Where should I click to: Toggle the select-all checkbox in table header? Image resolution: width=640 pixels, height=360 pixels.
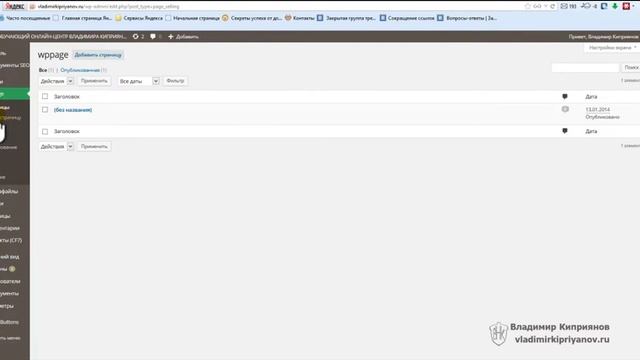point(45,97)
